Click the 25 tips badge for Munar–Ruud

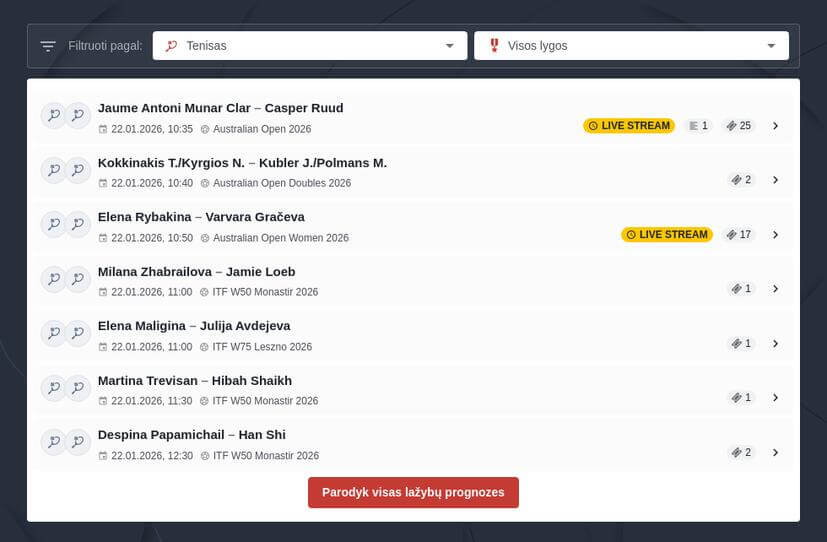739,126
